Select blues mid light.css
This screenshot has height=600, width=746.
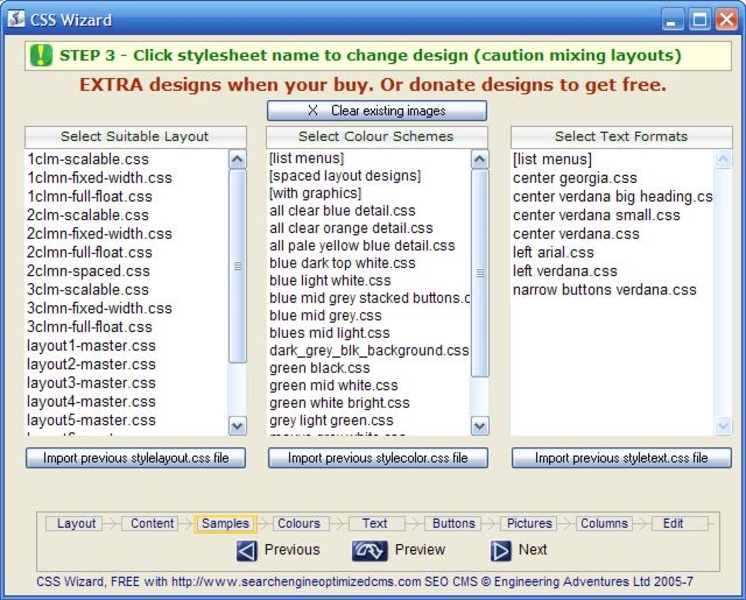click(330, 333)
